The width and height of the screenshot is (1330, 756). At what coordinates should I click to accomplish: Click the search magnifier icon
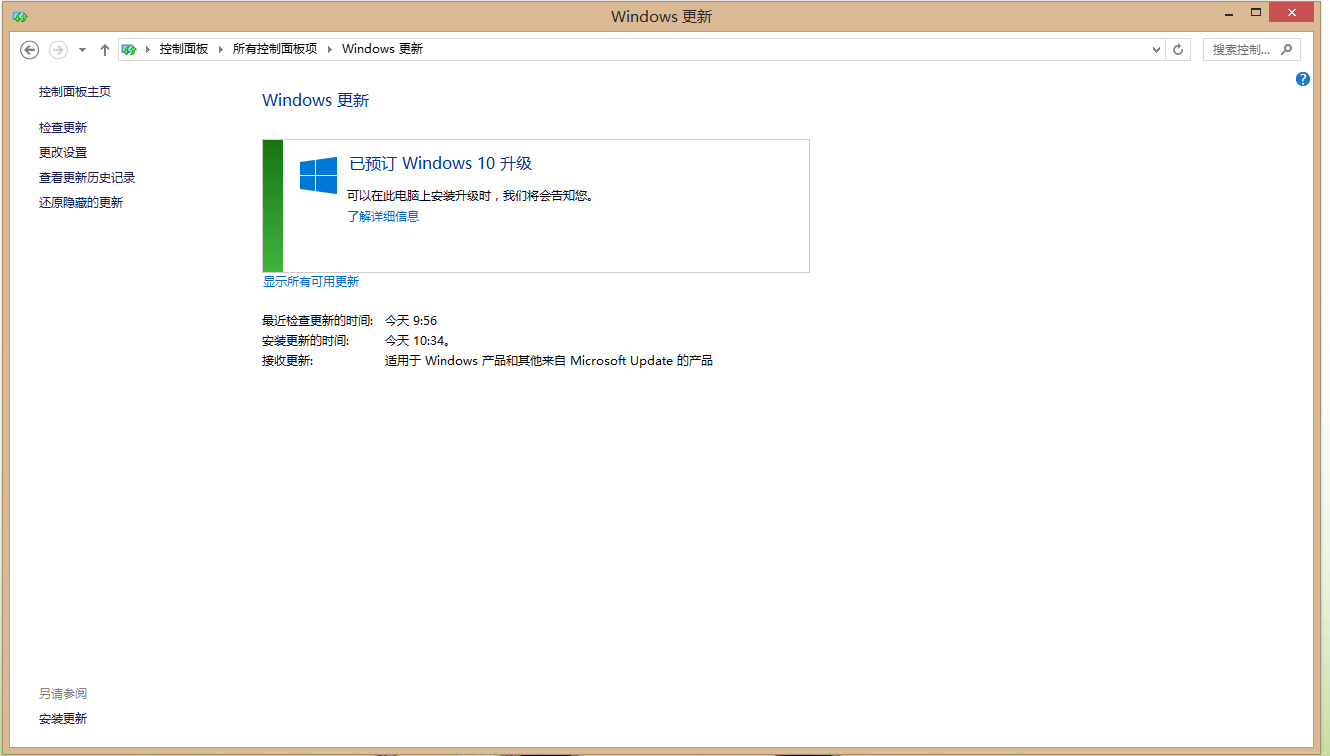[x=1287, y=49]
